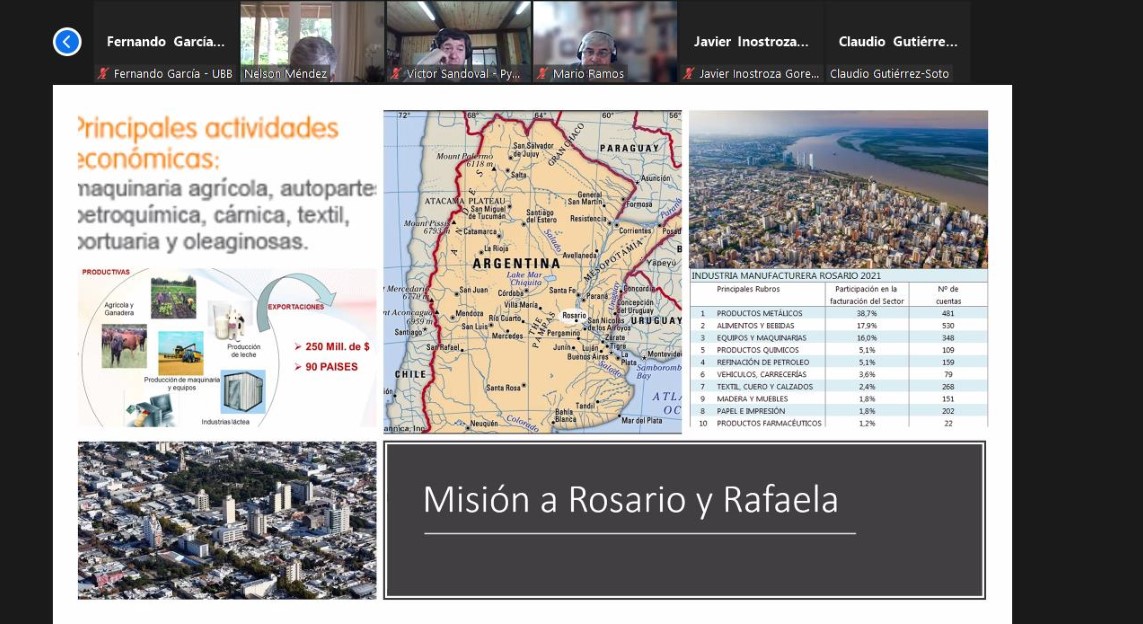
Task: Click the heading Principales actividades económicas
Action: (208, 143)
